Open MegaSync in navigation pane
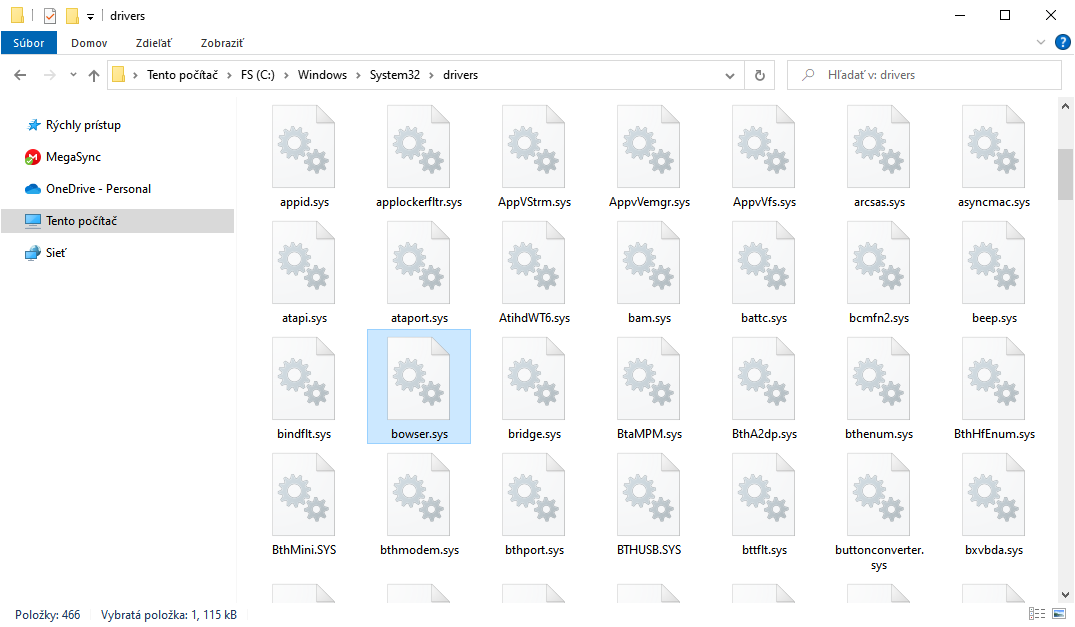The height and width of the screenshot is (627, 1075). tap(73, 157)
